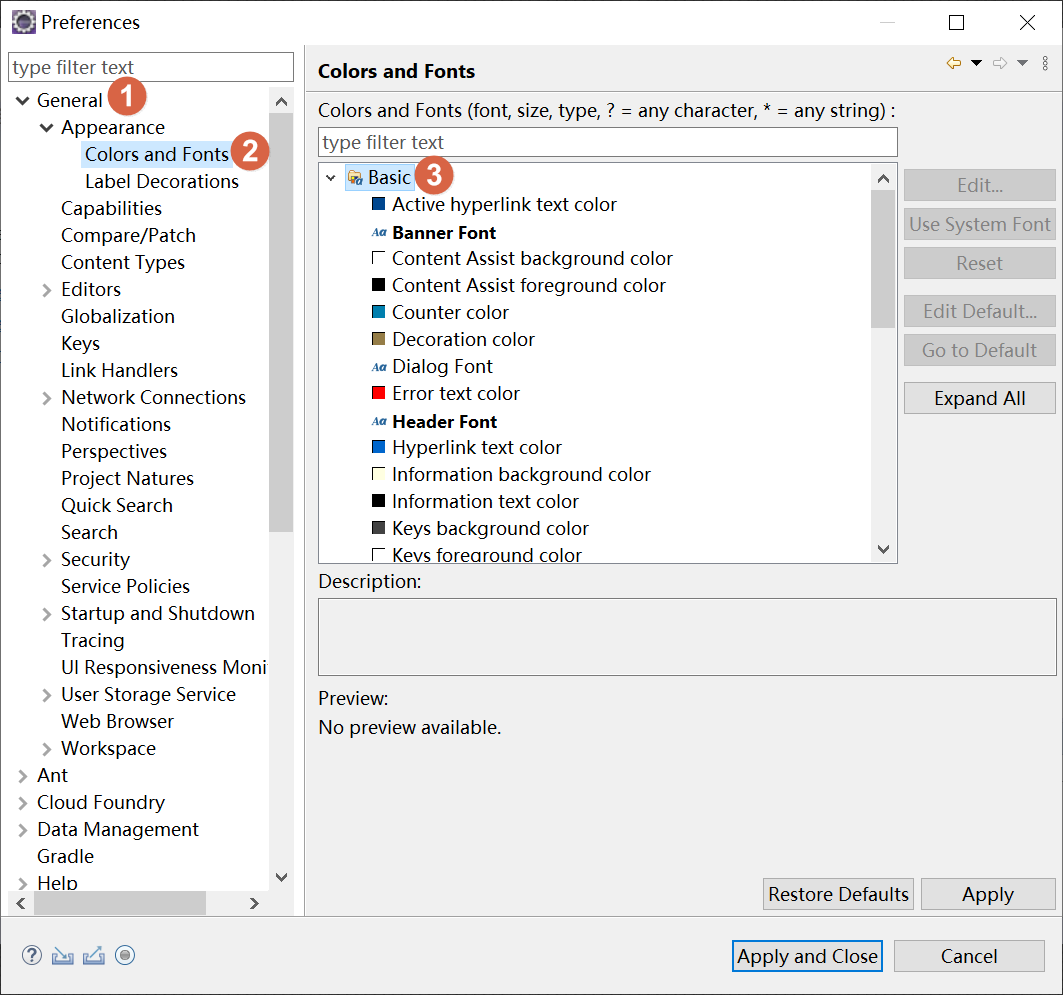Collapse the General tree node
Viewport: 1063px width, 995px height.
coord(22,101)
